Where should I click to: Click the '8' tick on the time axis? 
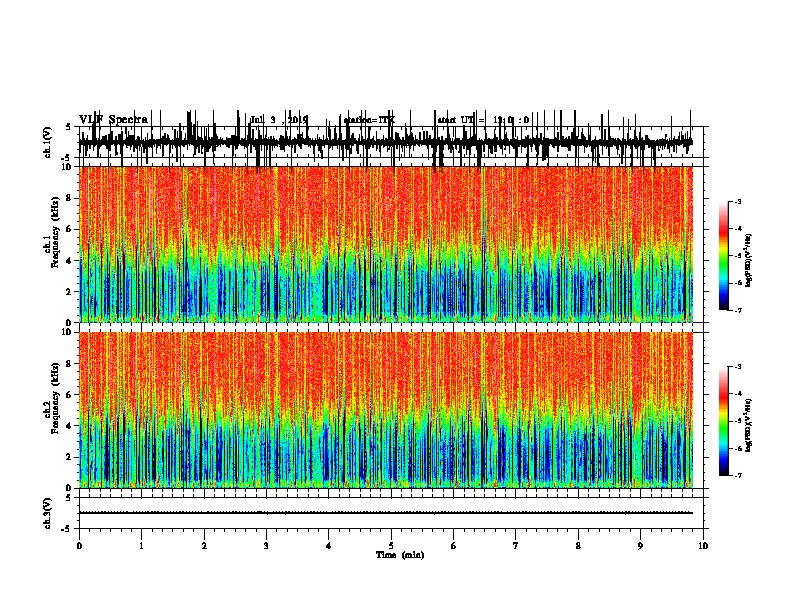[x=578, y=546]
